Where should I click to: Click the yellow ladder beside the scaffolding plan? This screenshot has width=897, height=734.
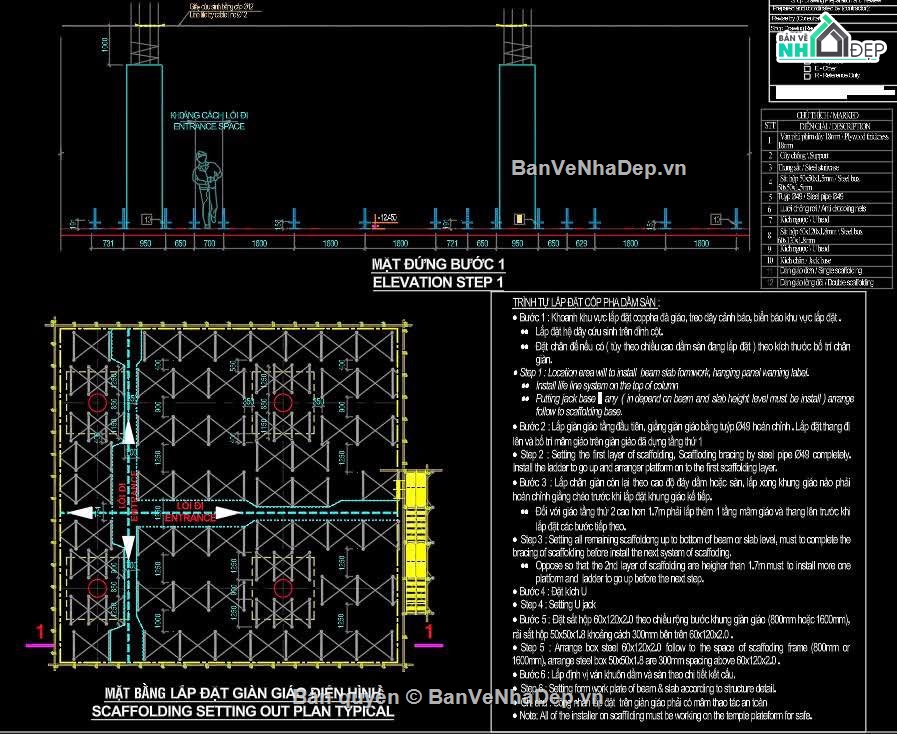(x=416, y=542)
